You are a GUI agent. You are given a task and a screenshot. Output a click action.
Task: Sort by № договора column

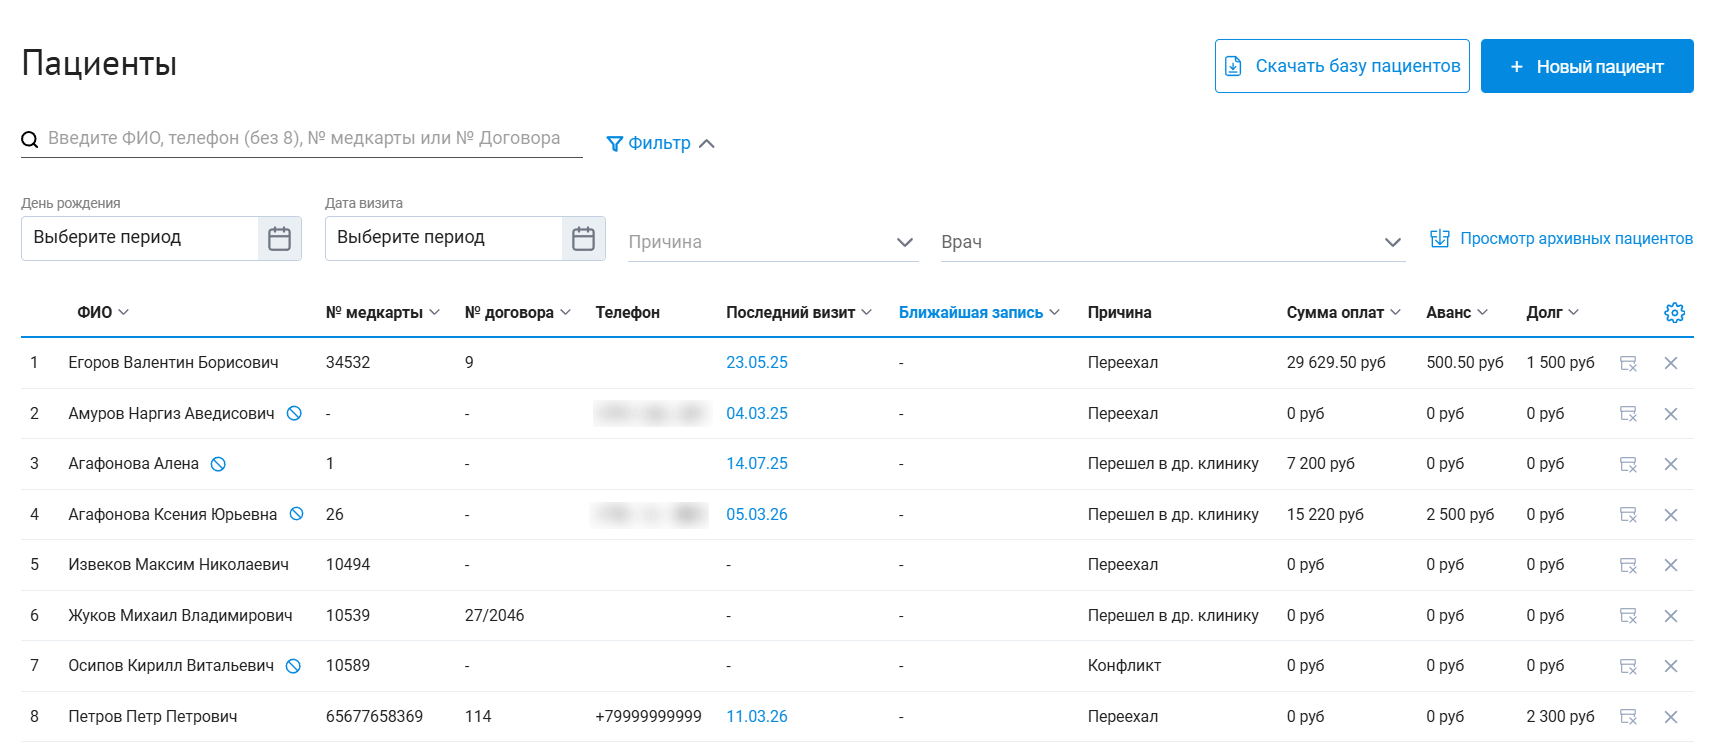(x=518, y=312)
